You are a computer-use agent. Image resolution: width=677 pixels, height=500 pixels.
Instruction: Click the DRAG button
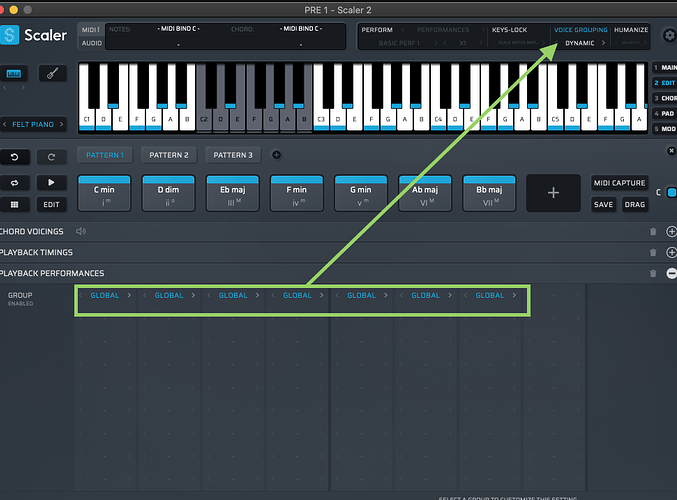[x=635, y=205]
